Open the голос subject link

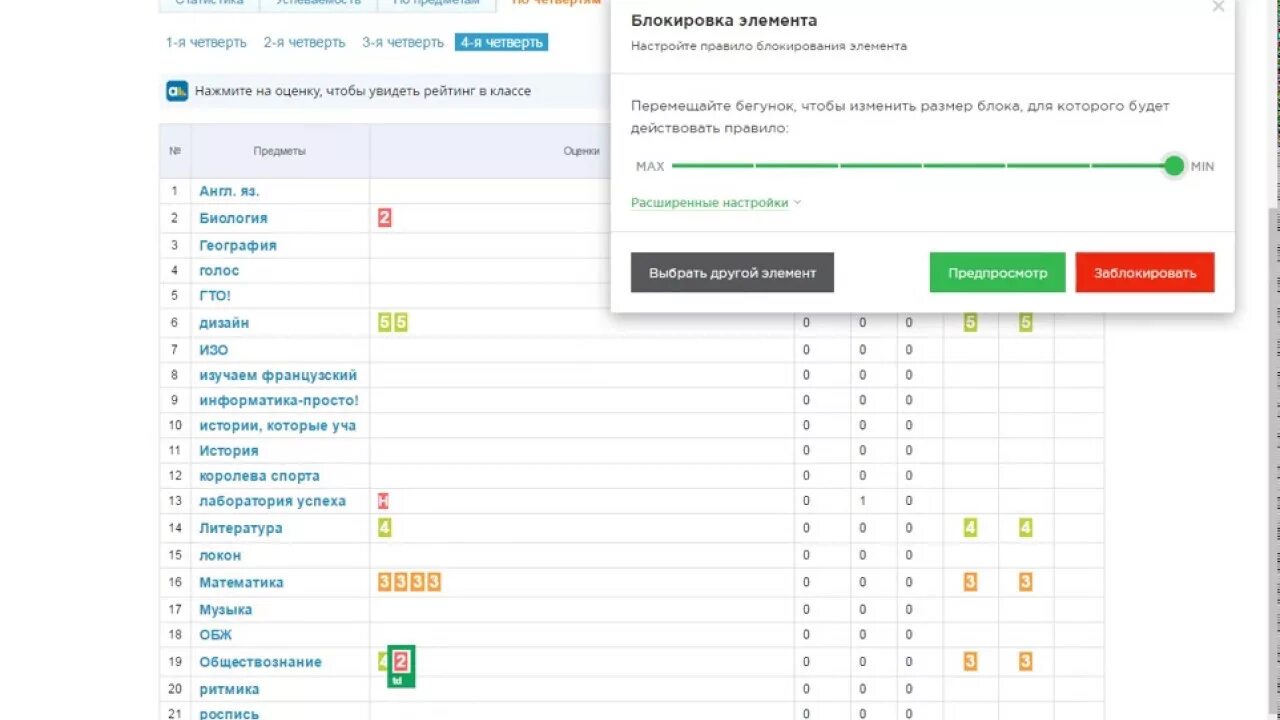point(219,270)
